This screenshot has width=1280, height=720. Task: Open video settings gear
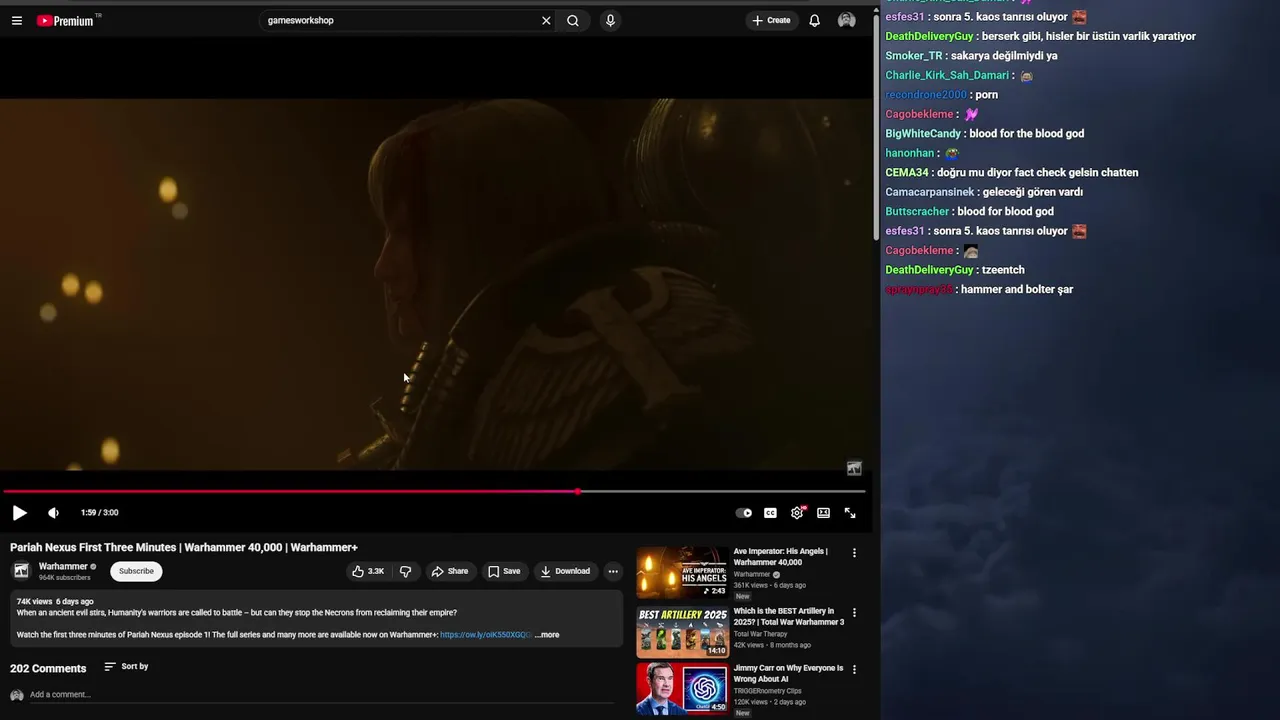coord(797,513)
